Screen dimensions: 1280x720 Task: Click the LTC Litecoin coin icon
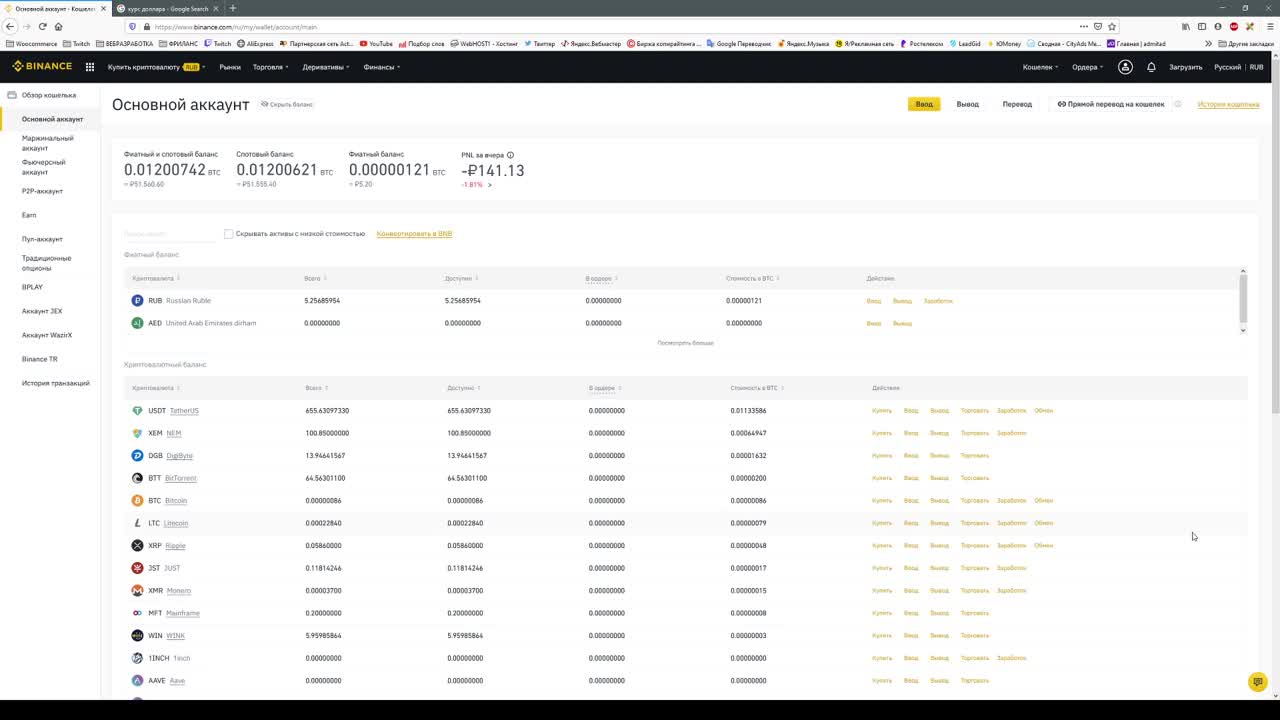point(138,523)
